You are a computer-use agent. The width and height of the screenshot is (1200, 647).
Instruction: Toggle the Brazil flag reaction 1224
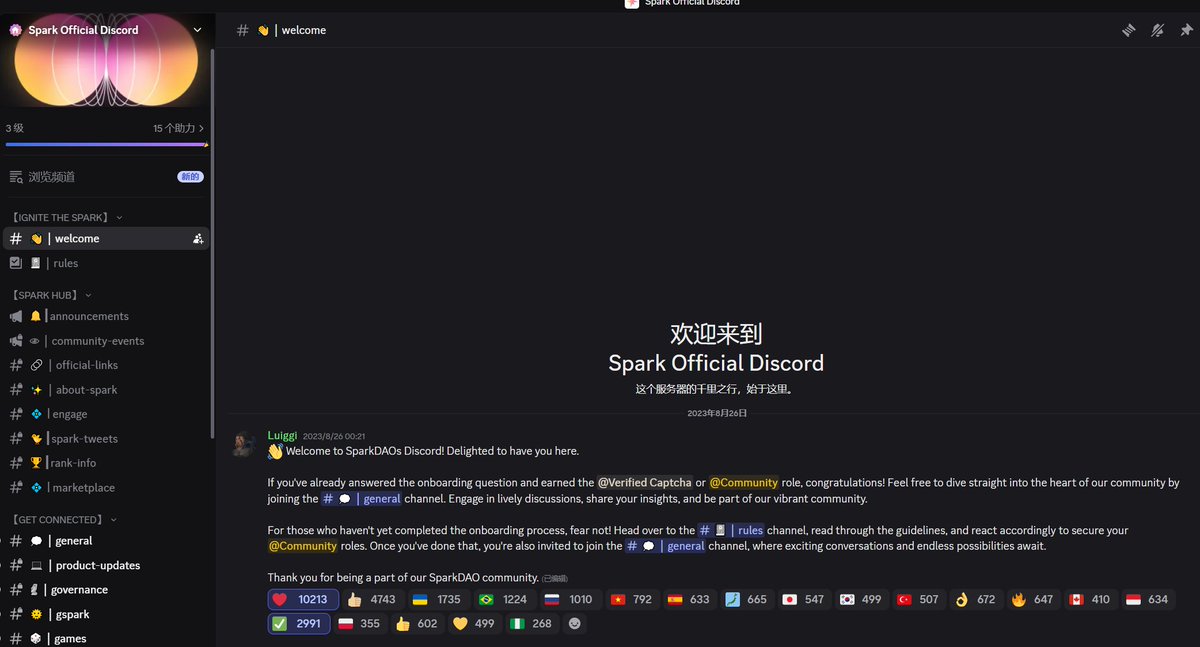[x=503, y=600]
